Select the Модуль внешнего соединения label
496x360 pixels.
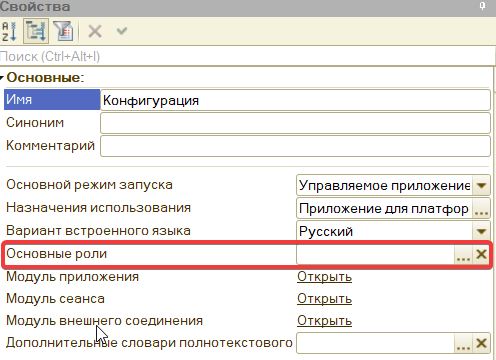point(104,321)
